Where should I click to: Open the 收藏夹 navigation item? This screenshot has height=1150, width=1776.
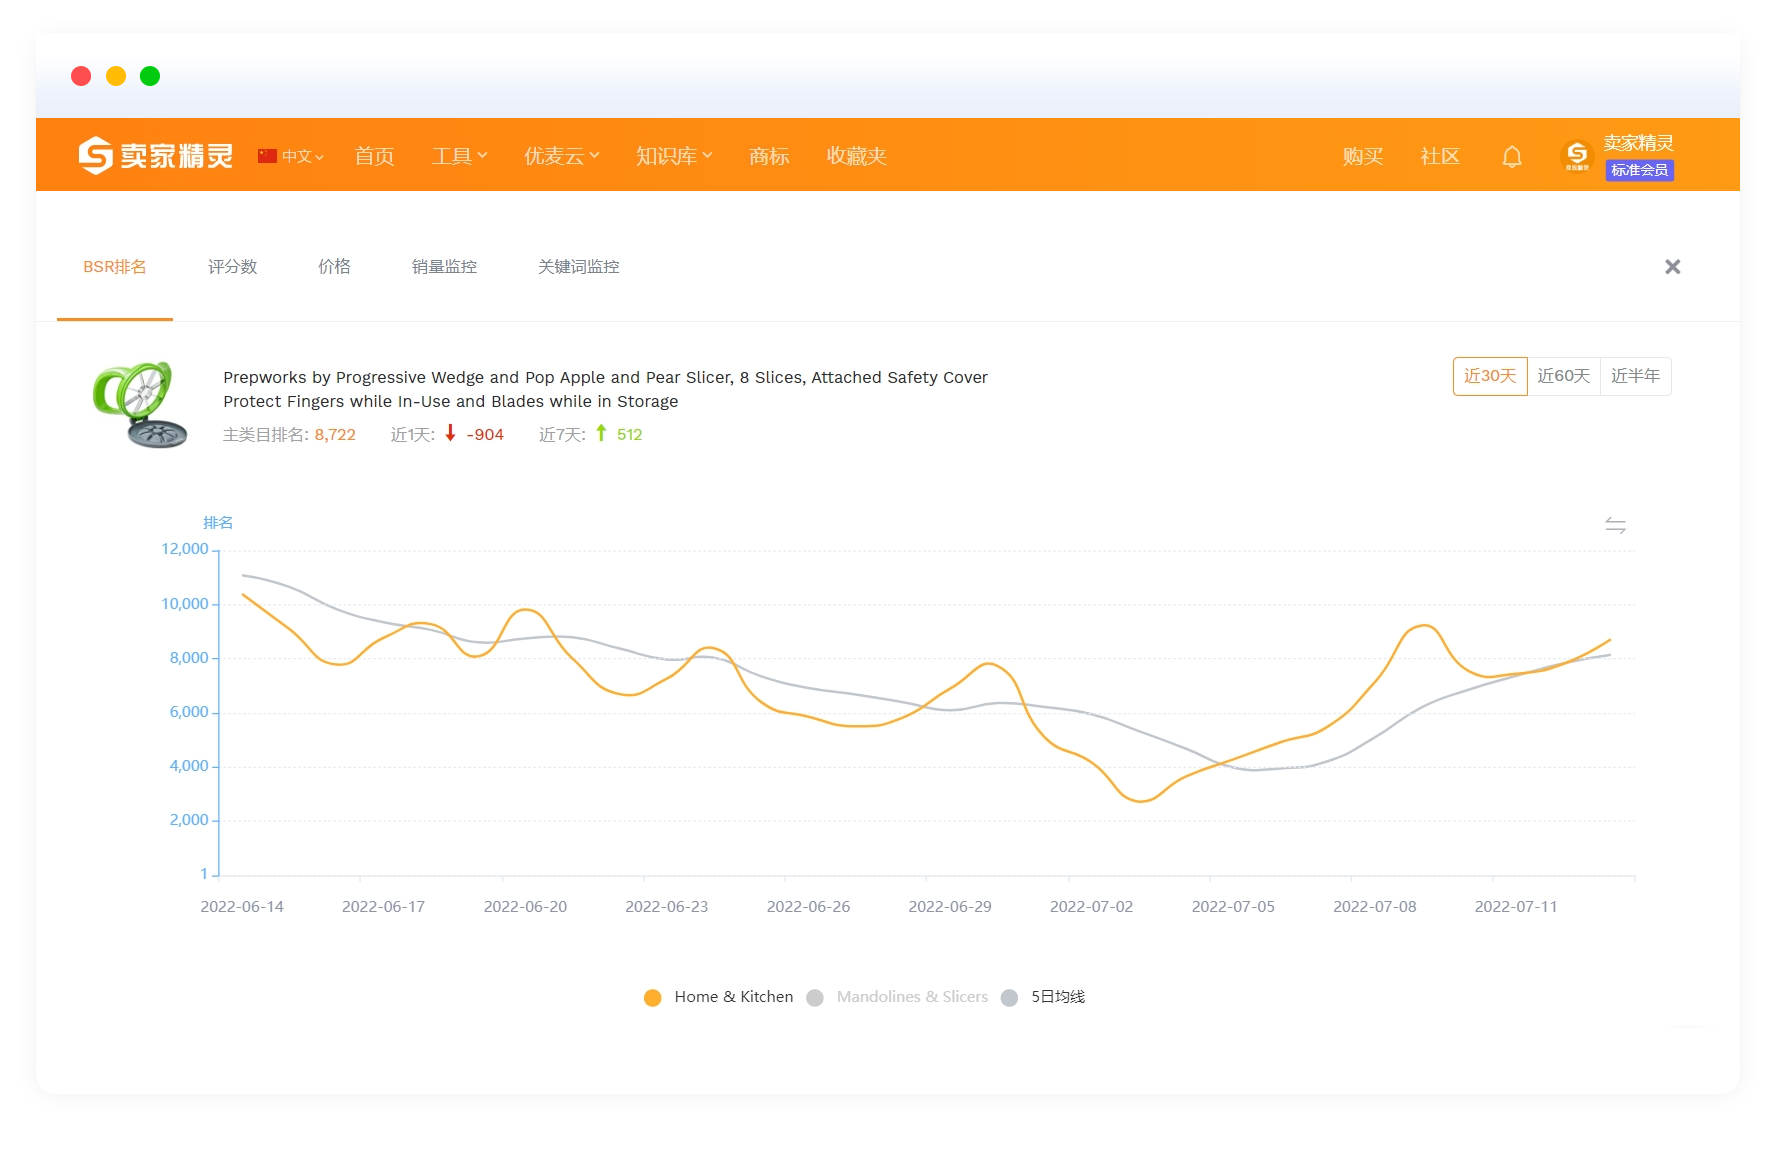856,156
